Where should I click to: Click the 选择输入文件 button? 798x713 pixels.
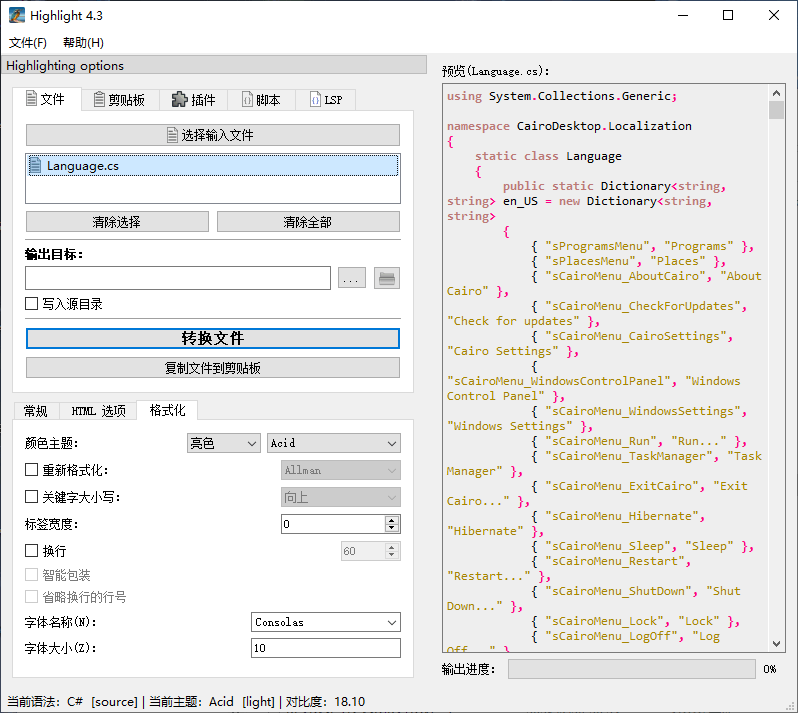click(213, 135)
